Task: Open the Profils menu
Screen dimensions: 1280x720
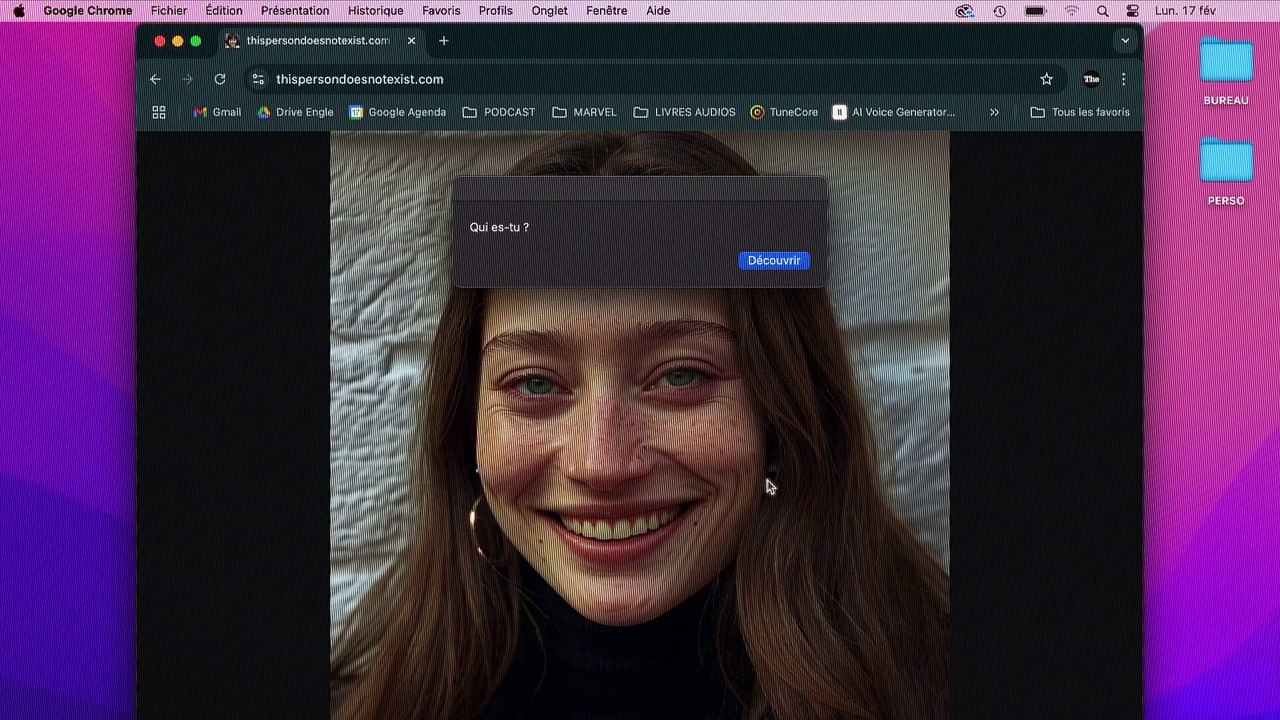Action: coord(496,11)
